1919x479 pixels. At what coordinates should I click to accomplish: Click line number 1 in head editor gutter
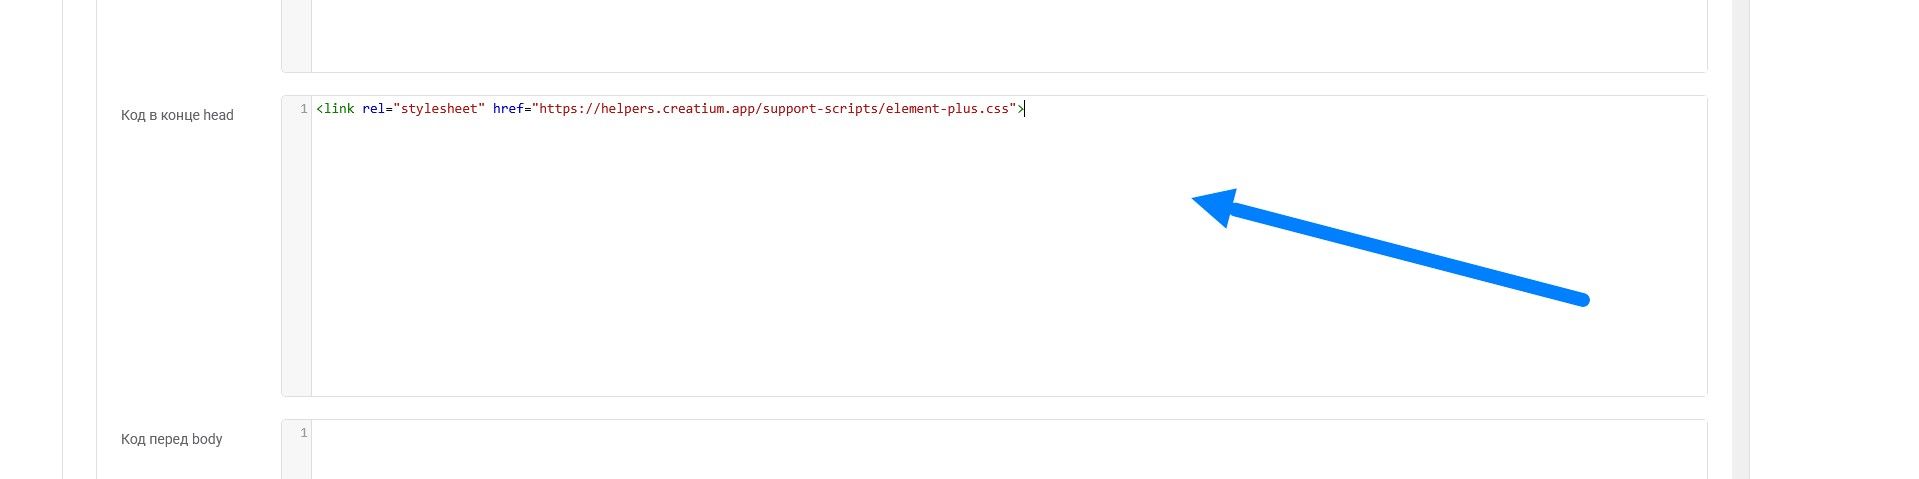click(x=303, y=109)
